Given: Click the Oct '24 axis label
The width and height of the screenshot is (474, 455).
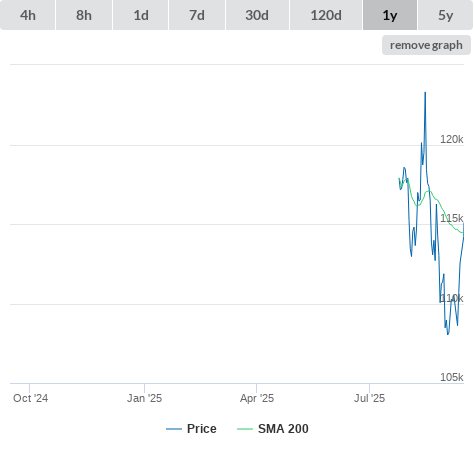Looking at the screenshot, I should point(30,398).
